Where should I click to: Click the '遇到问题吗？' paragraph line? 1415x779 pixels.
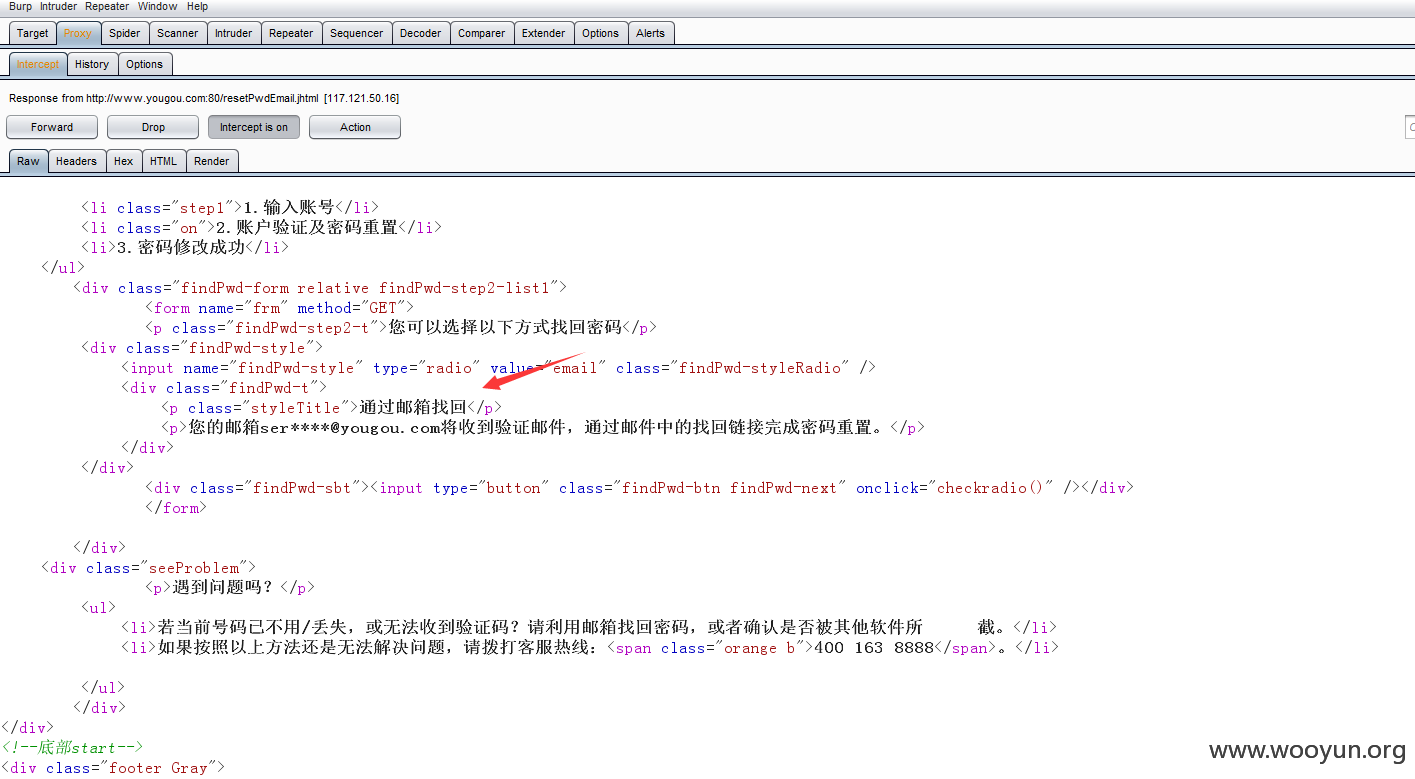click(230, 588)
